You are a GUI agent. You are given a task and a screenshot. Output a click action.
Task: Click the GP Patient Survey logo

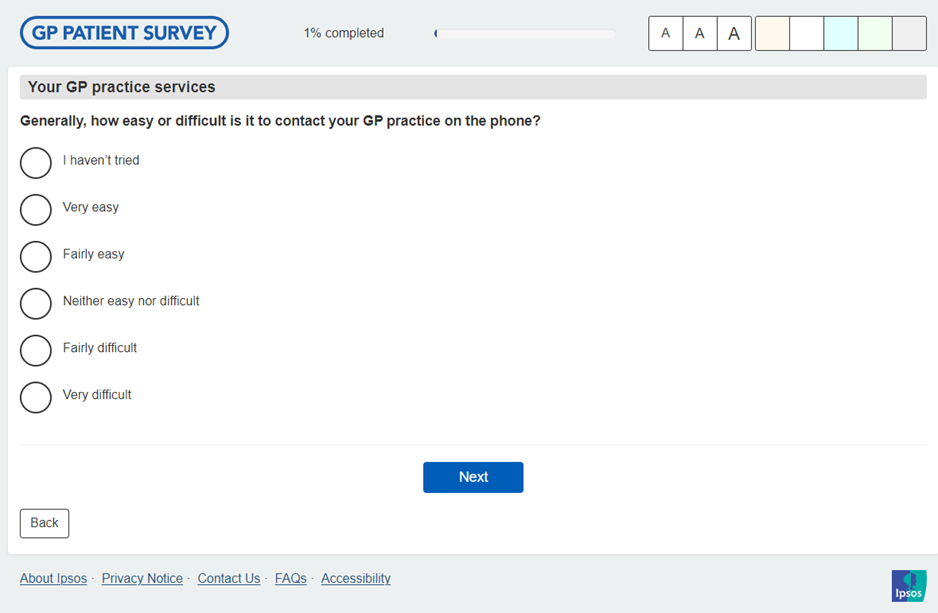tap(125, 33)
